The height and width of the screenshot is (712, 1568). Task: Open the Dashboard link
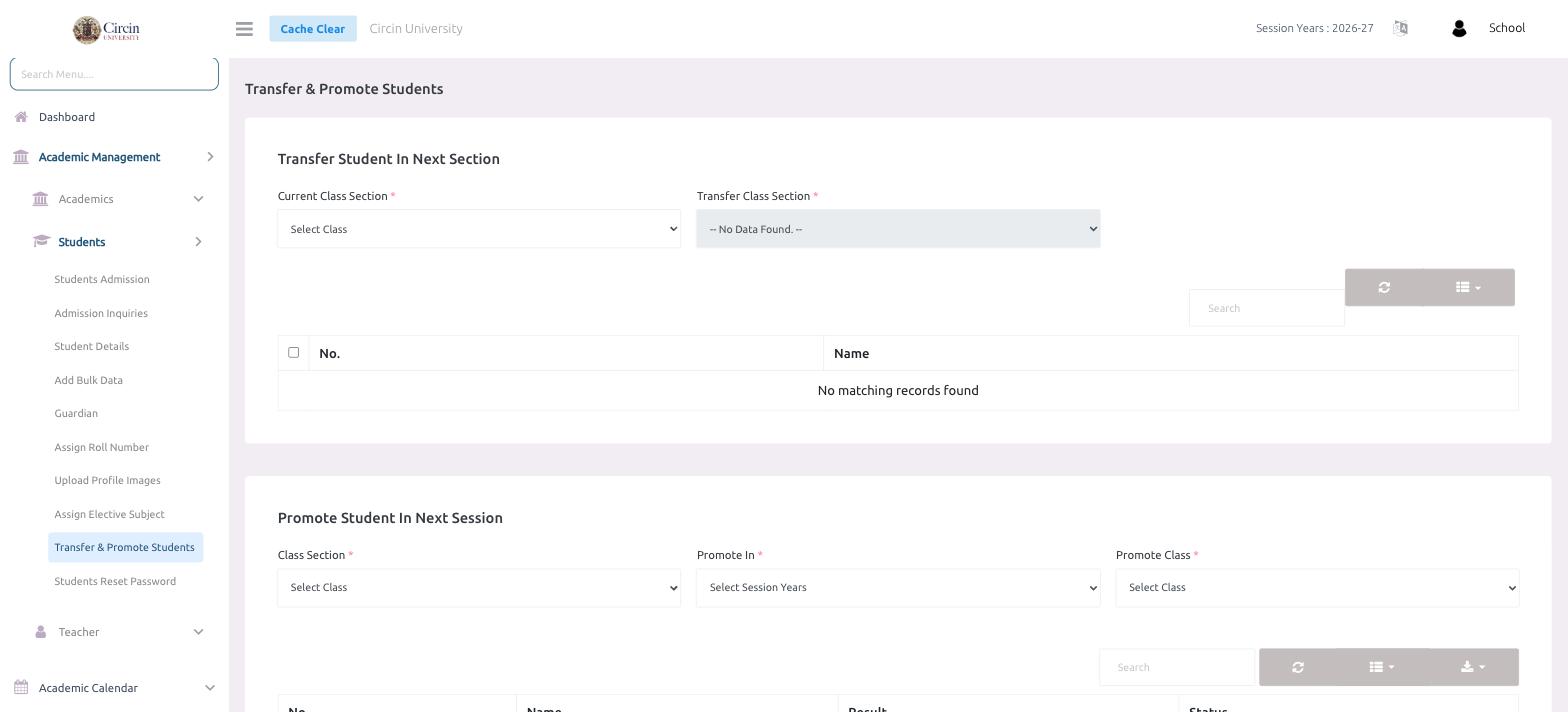[67, 117]
